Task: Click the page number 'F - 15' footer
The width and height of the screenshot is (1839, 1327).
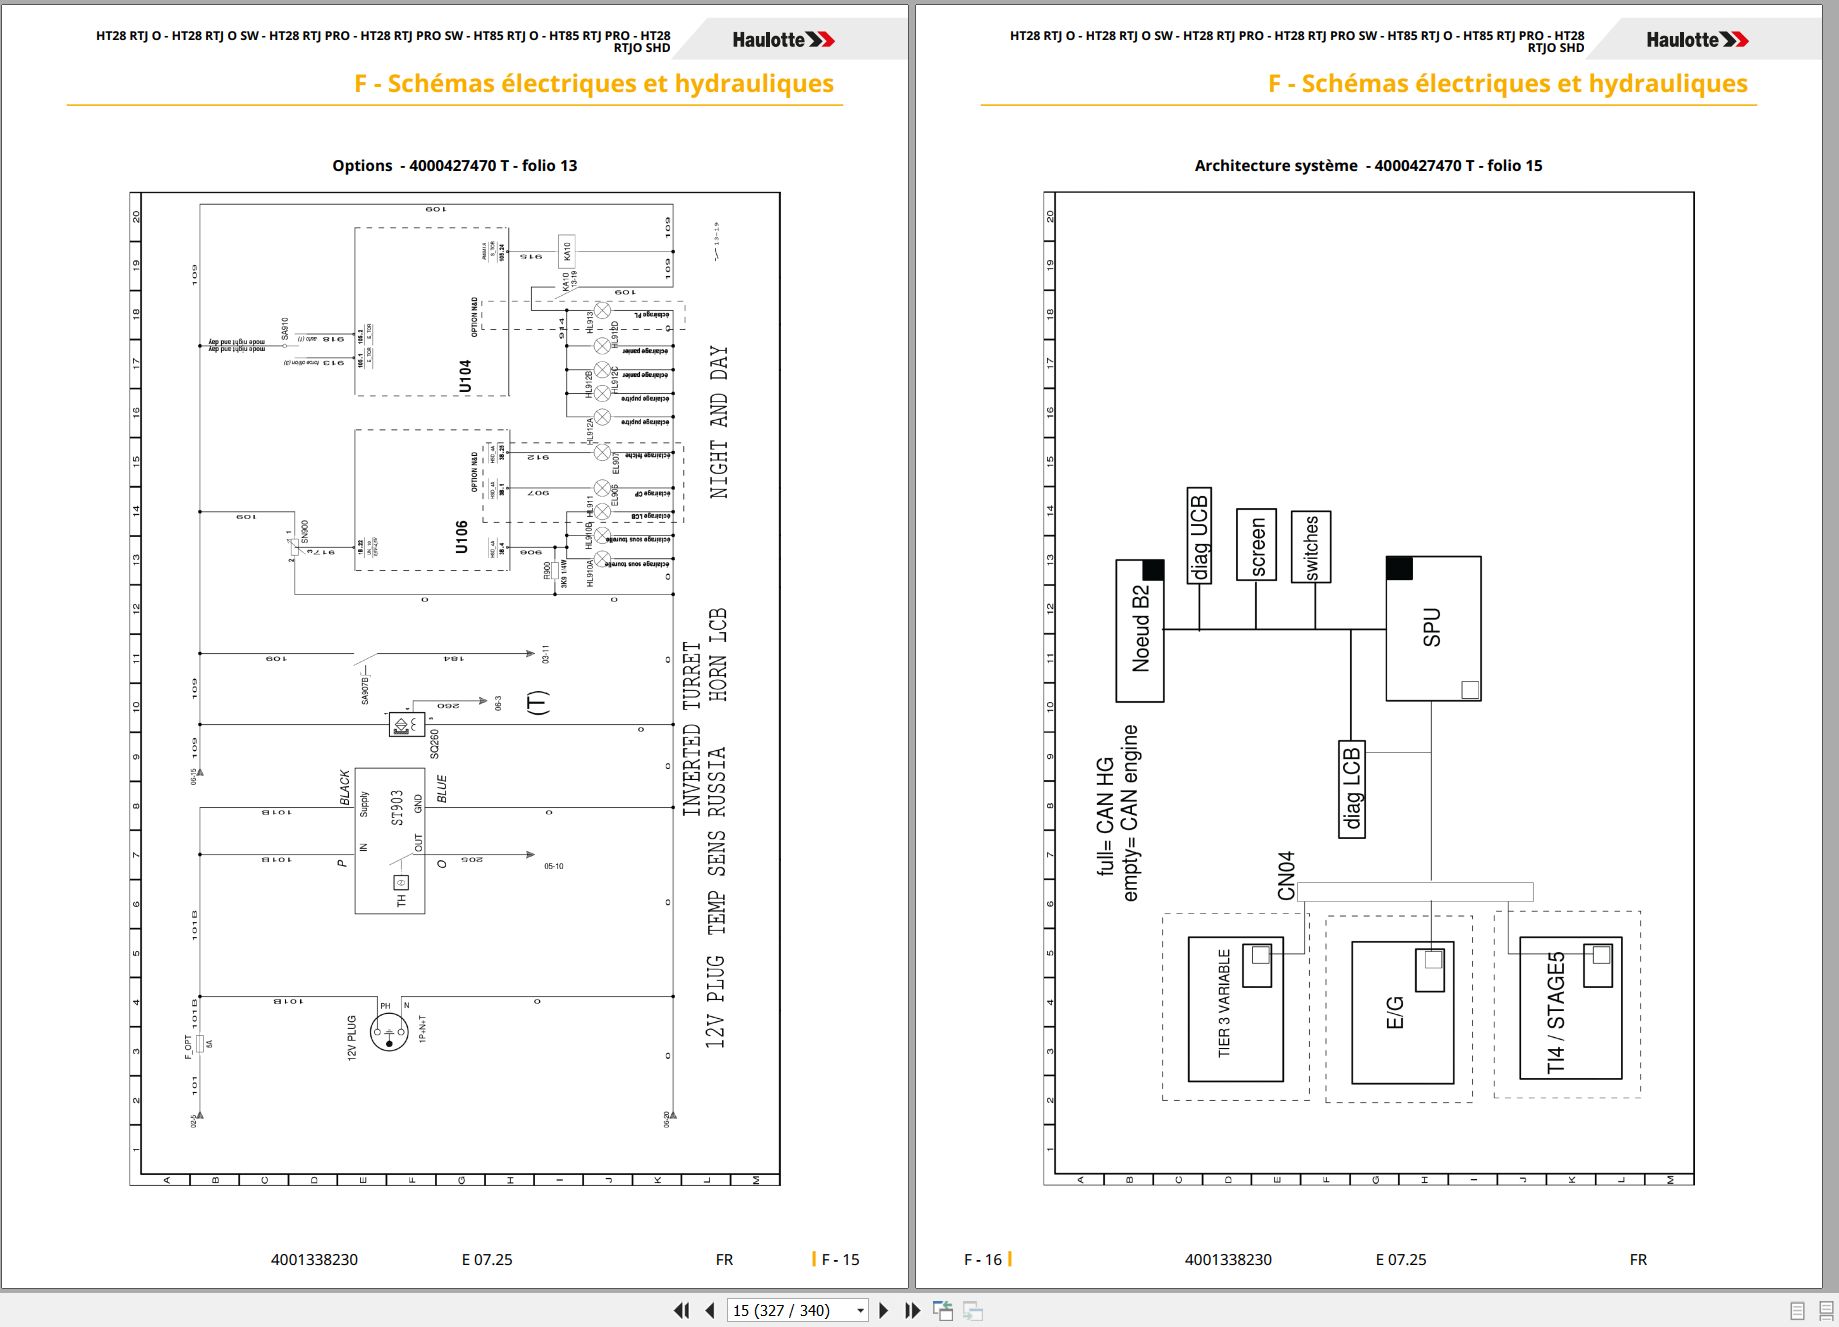Action: 840,1260
